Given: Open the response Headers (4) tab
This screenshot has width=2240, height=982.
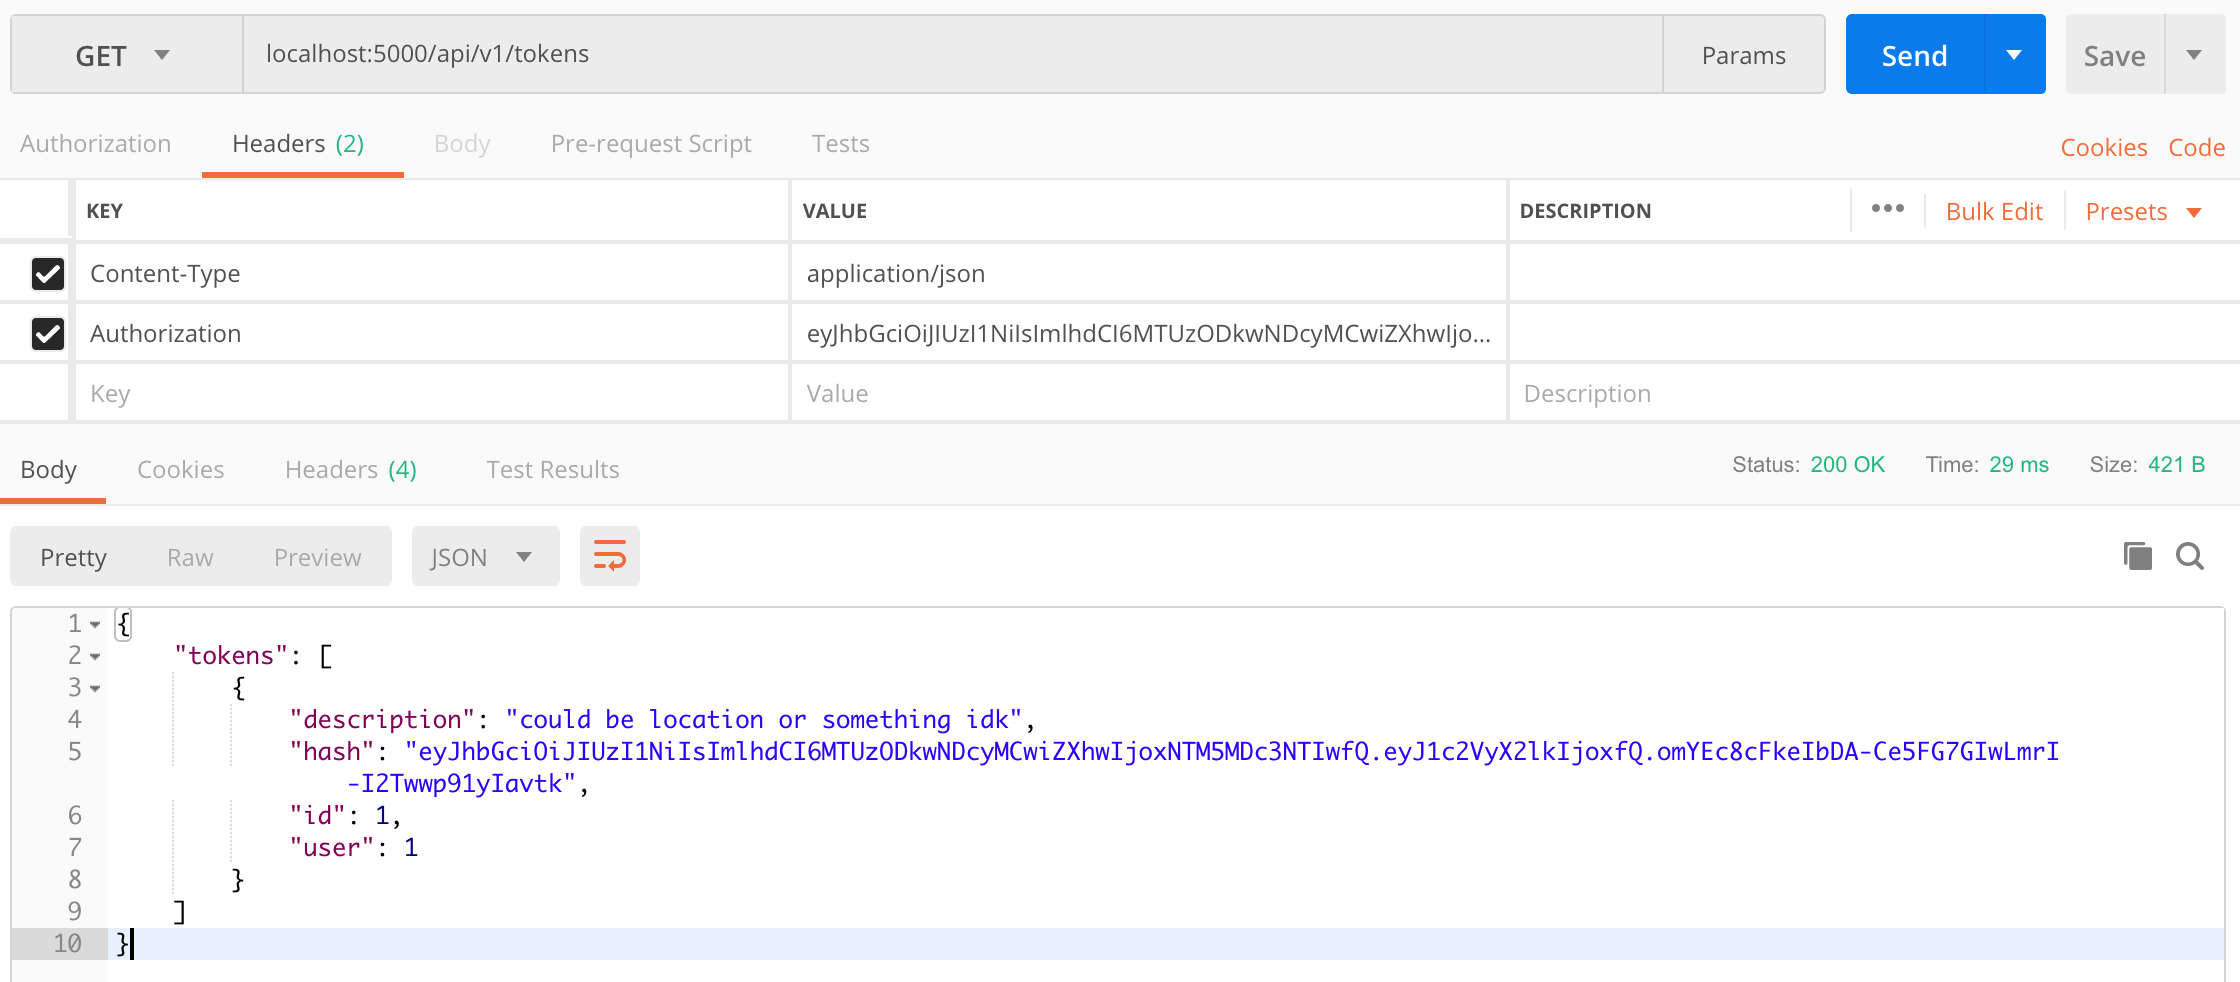Looking at the screenshot, I should click(350, 469).
